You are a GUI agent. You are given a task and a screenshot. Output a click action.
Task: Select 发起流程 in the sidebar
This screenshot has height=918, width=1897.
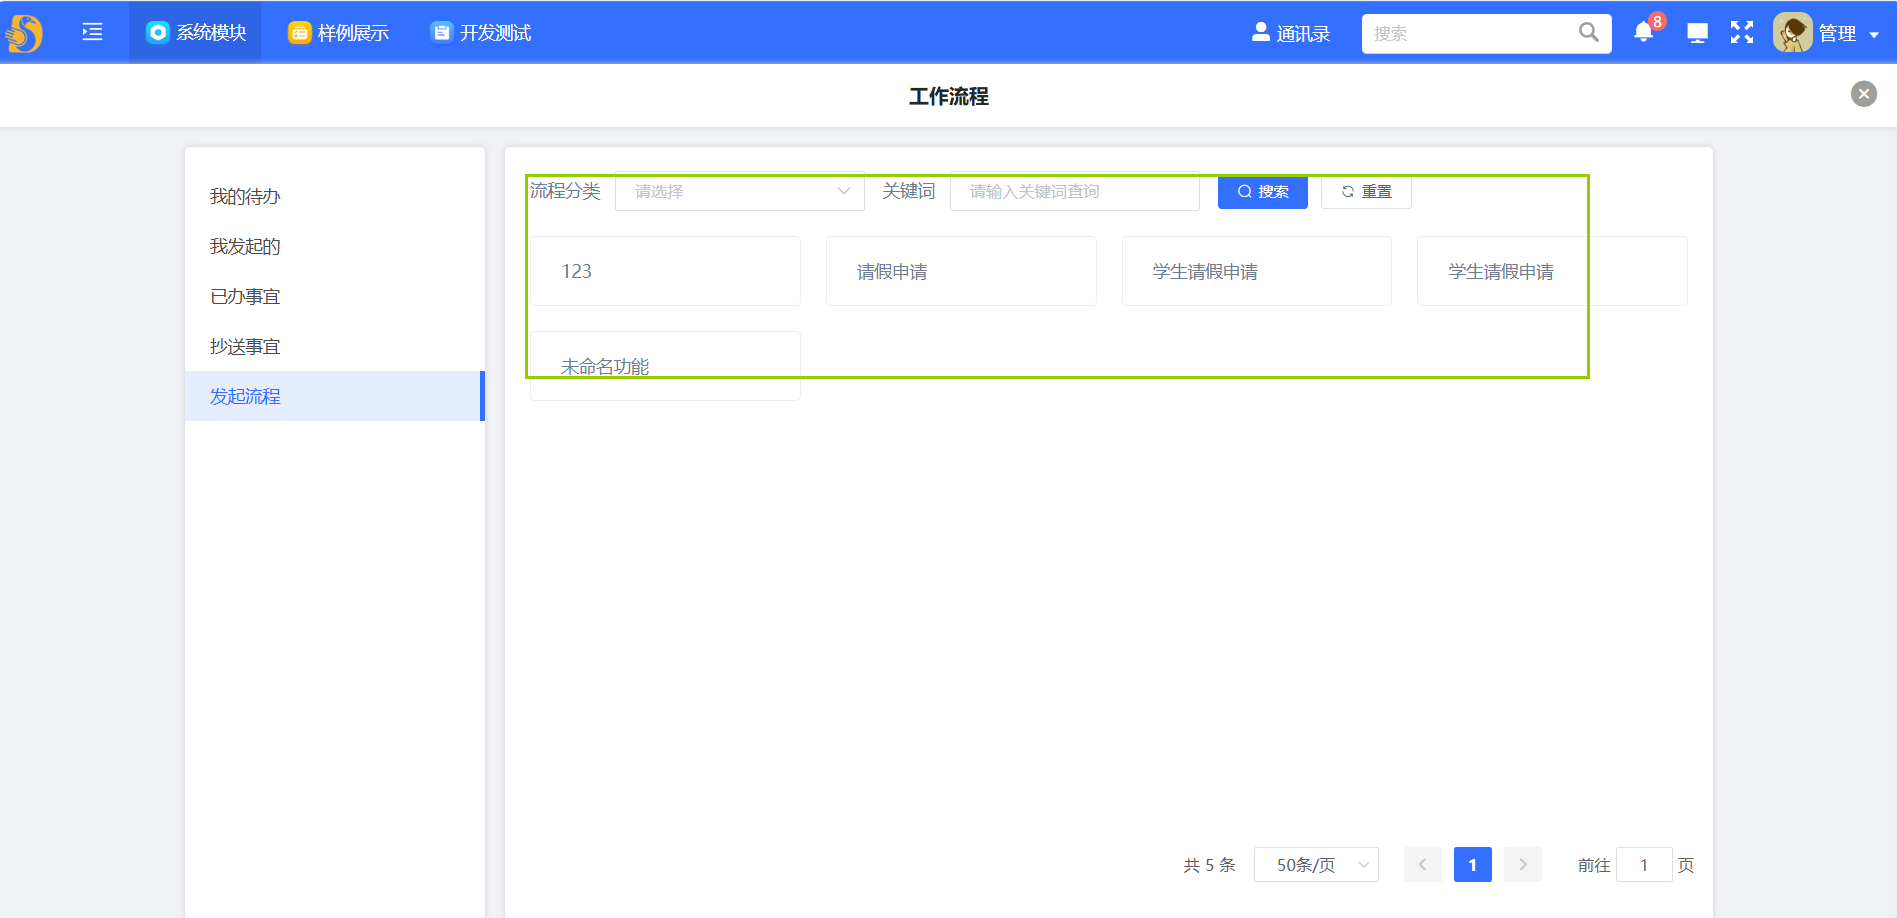[x=334, y=396]
